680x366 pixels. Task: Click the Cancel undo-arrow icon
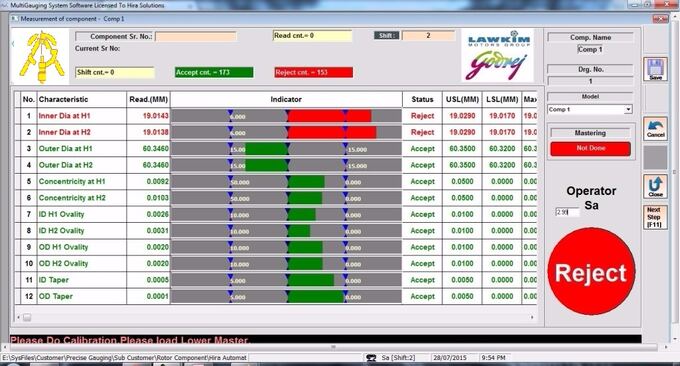click(655, 129)
